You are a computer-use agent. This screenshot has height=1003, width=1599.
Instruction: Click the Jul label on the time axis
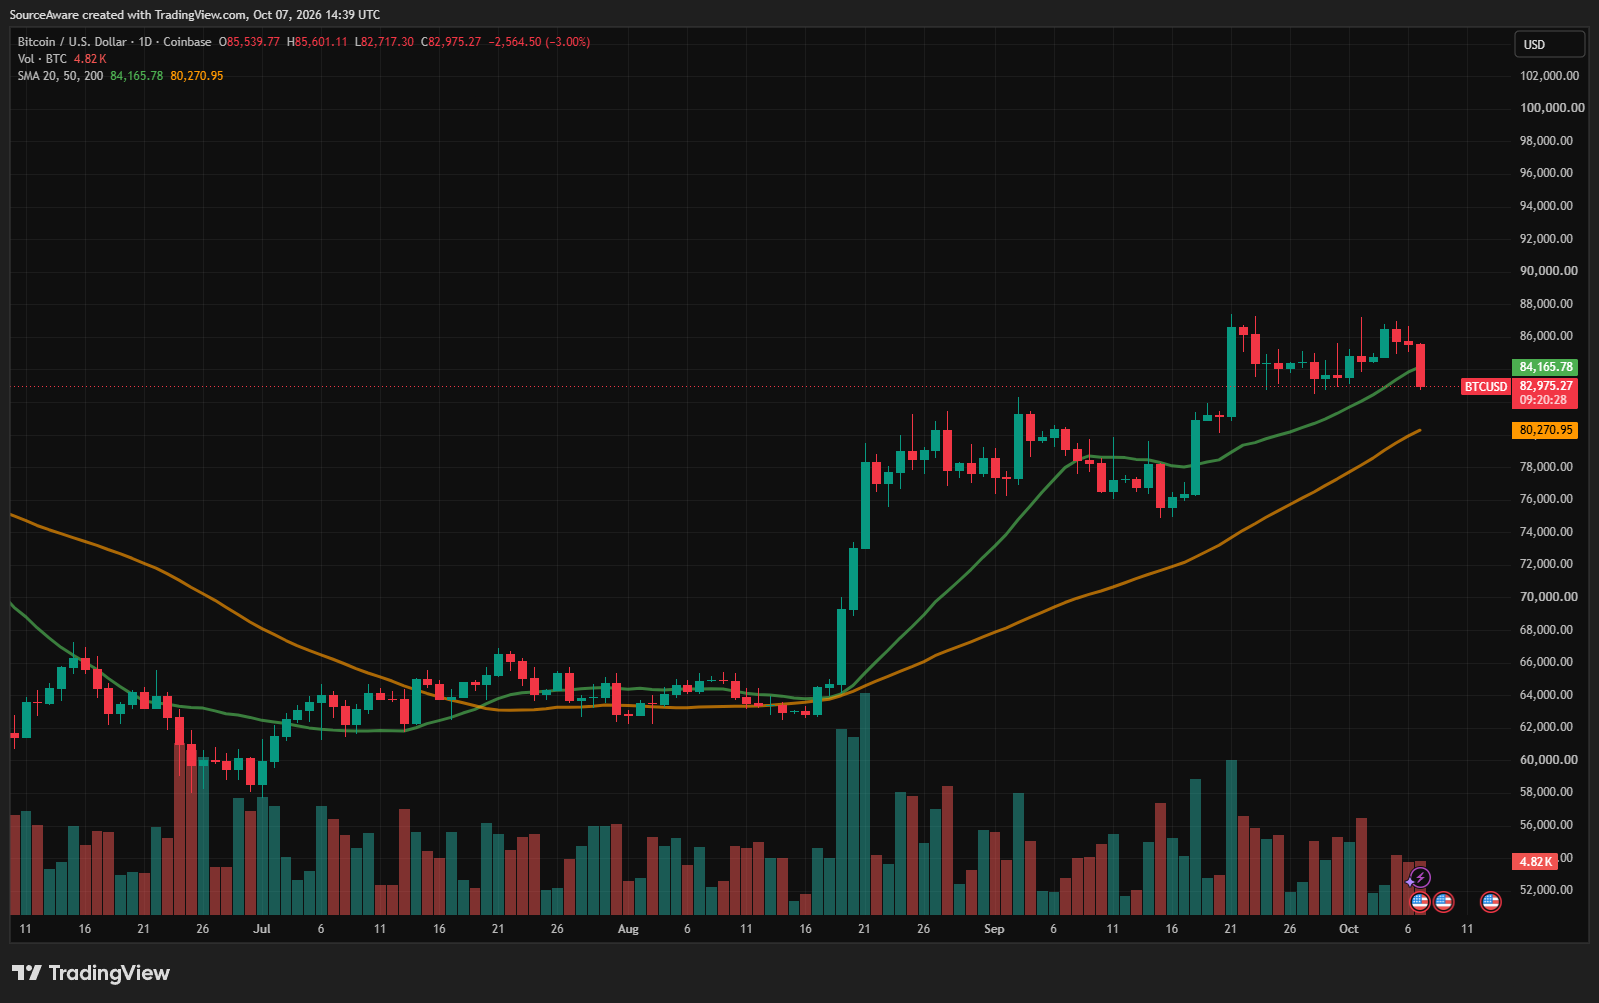(x=262, y=929)
